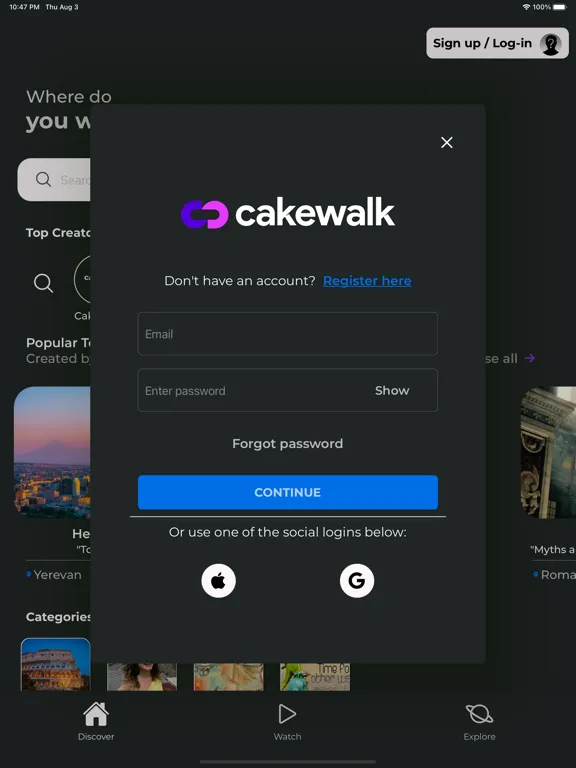576x768 pixels.
Task: Open the Discover home tab
Action: (x=96, y=721)
